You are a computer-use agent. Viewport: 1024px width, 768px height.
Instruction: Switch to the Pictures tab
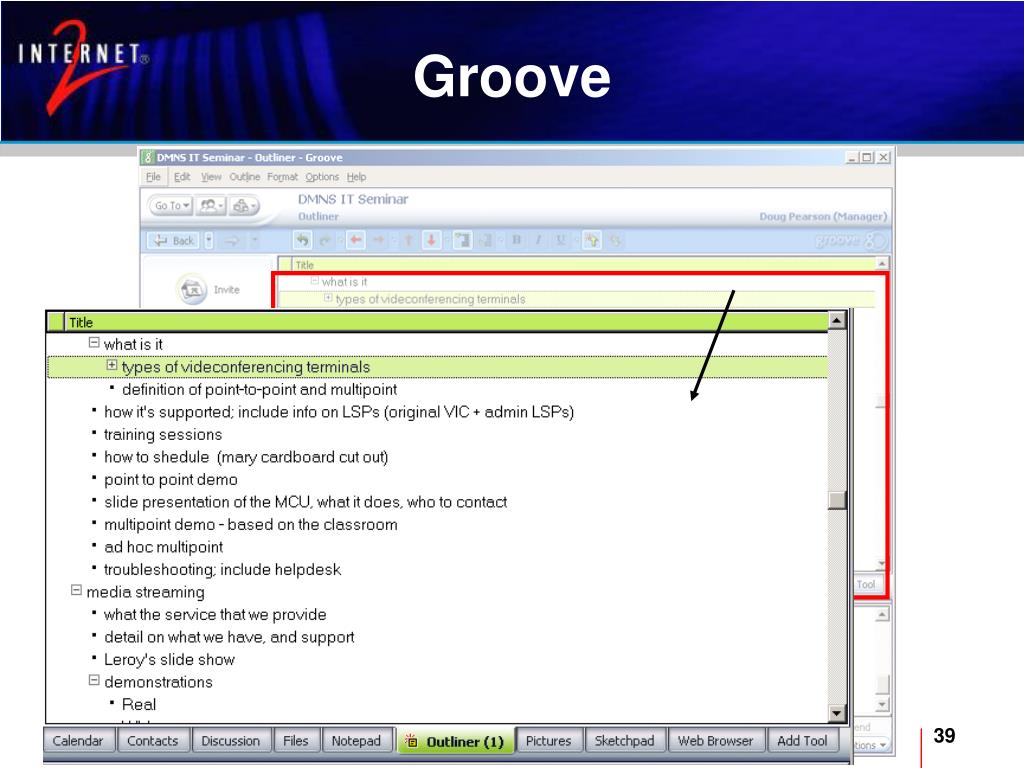click(x=548, y=741)
